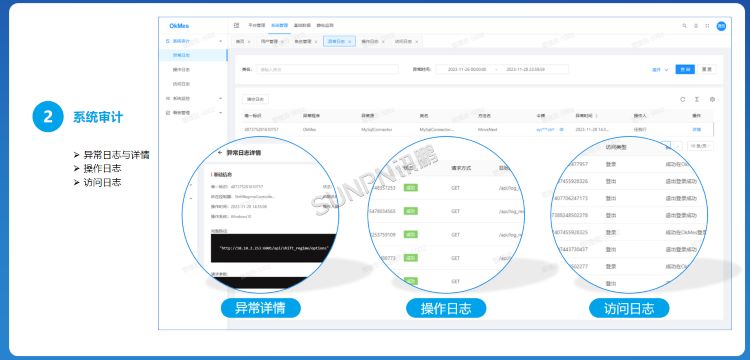Click the start date of the 异常时间 range
750x360 pixels.
(467, 69)
